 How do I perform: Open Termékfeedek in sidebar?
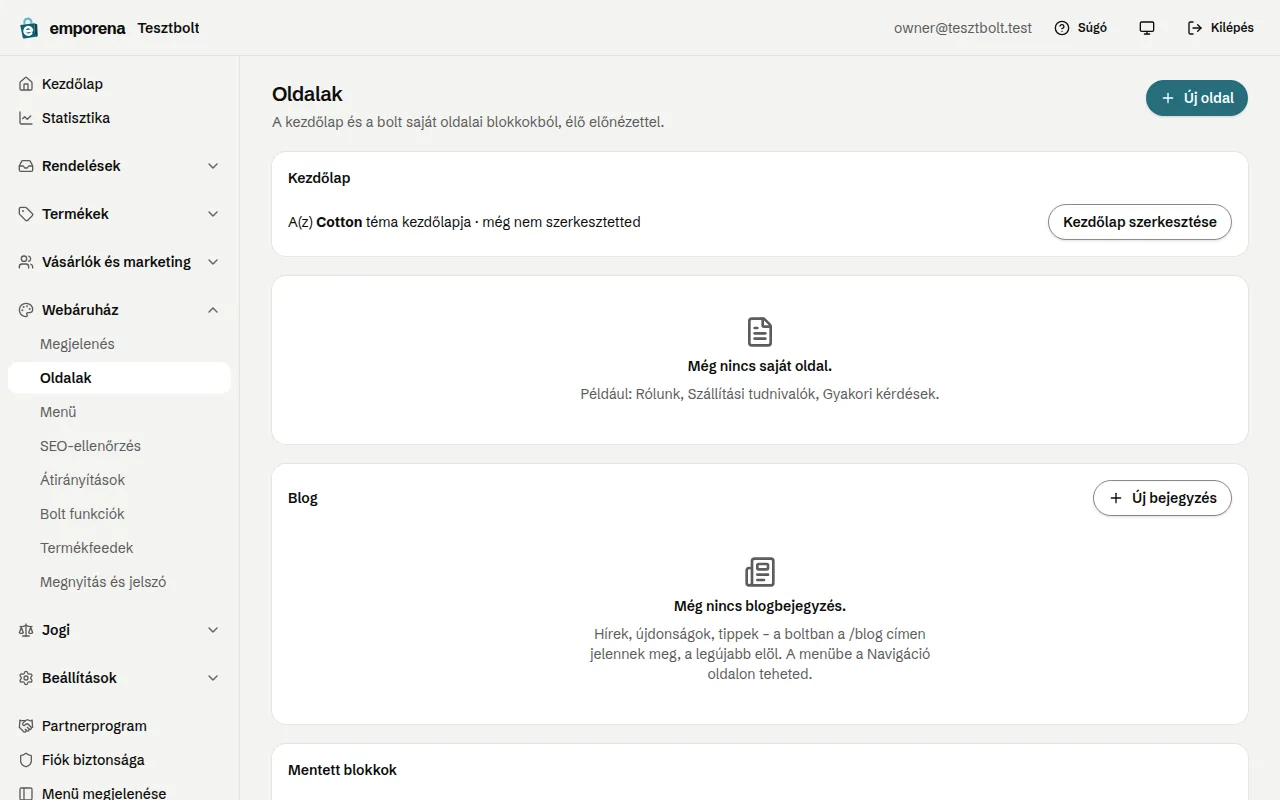[119, 548]
